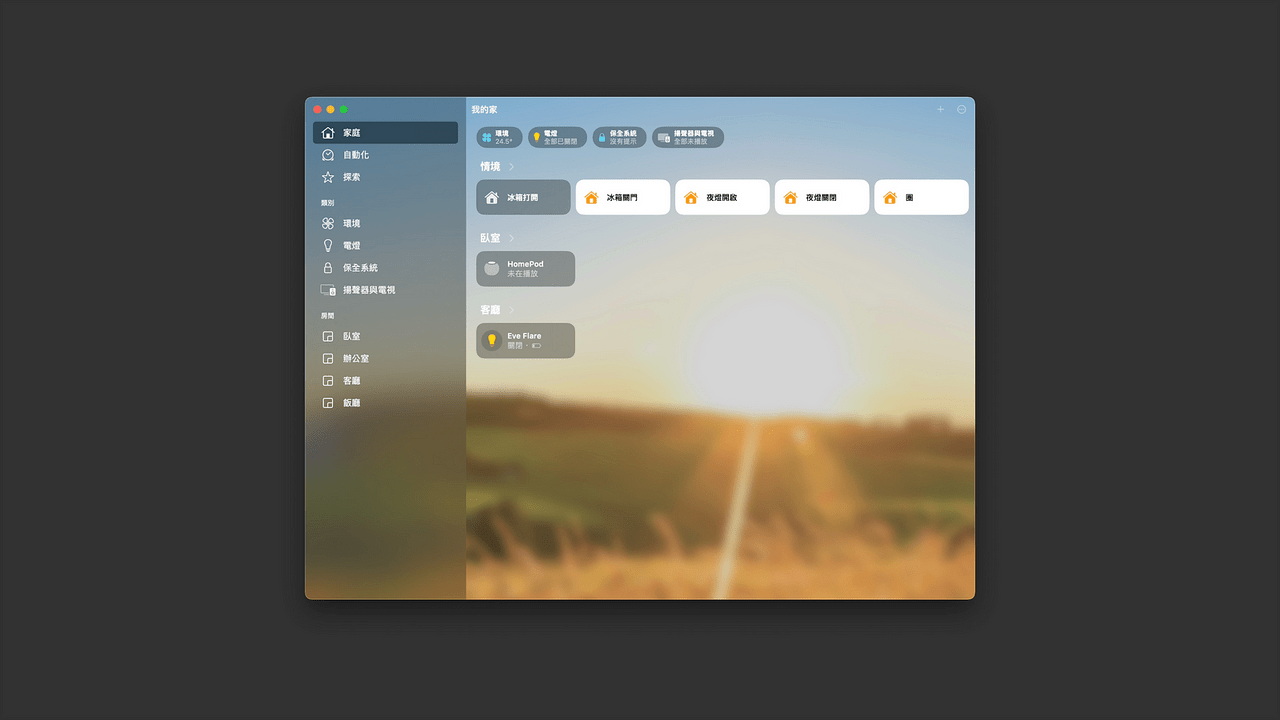Click the lightbulb icon in 電燈 chip
Image resolution: width=1280 pixels, height=720 pixels.
537,137
